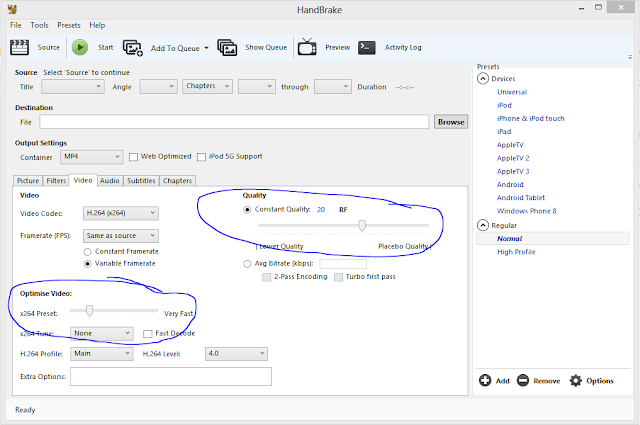Enable the Fast Decode checkbox
This screenshot has height=425, width=640.
(x=148, y=334)
